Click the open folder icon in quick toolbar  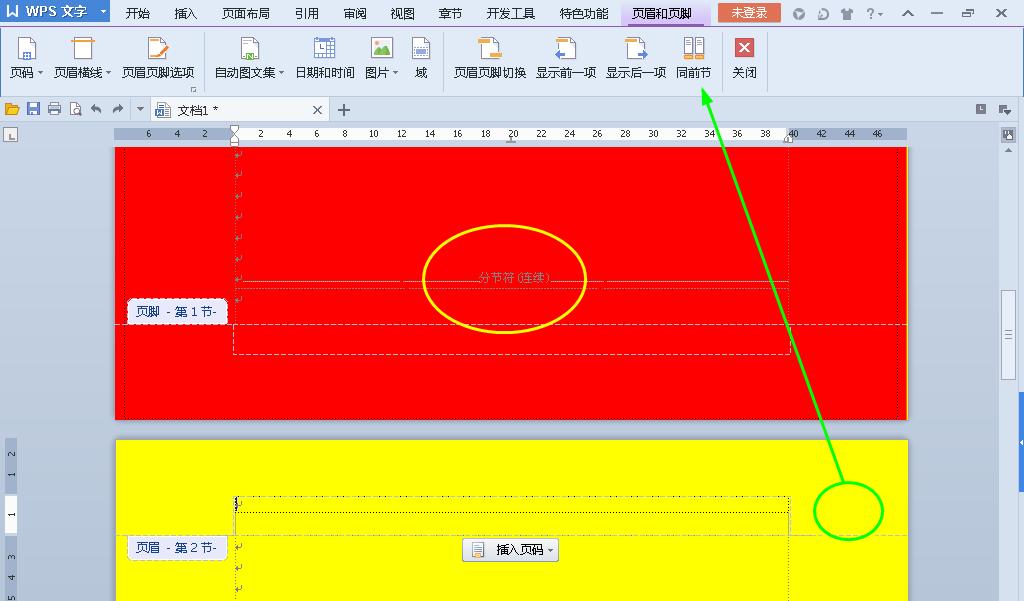point(12,109)
